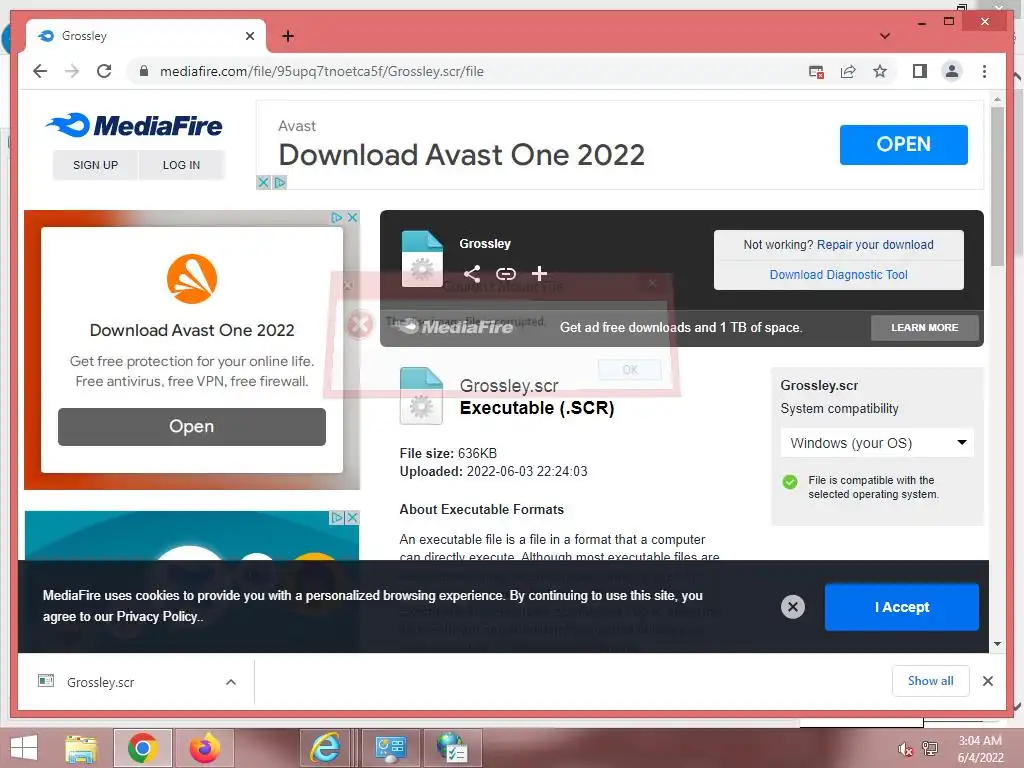Go back using the browser back arrow
The width and height of the screenshot is (1024, 768).
(x=40, y=71)
